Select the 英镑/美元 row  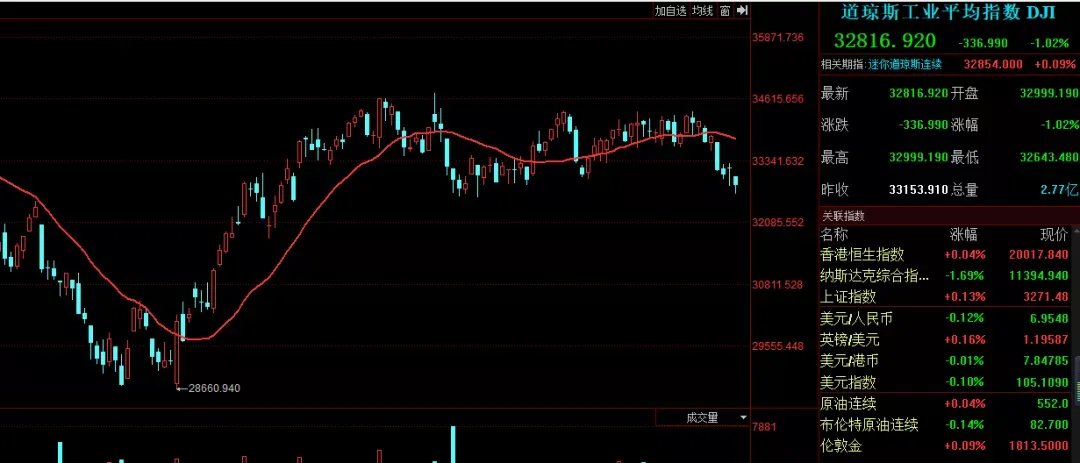[944, 340]
